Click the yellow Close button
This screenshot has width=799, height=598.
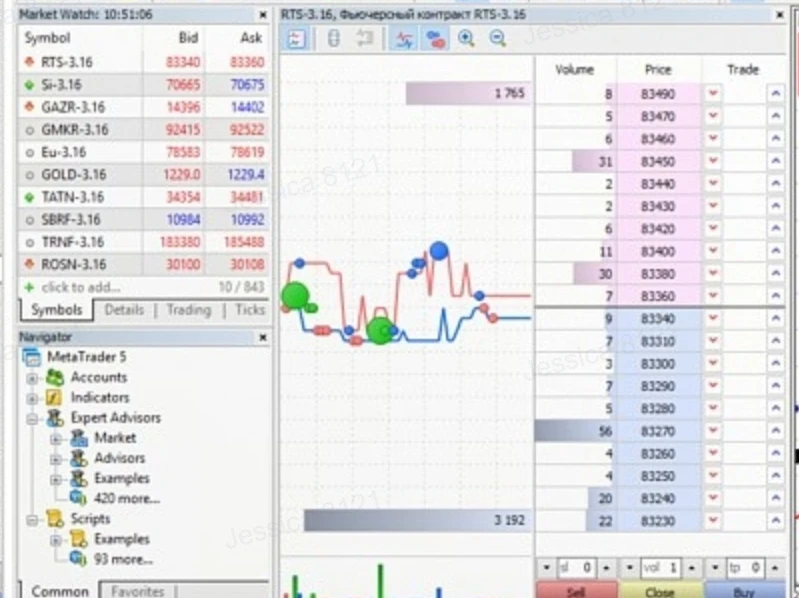(660, 590)
